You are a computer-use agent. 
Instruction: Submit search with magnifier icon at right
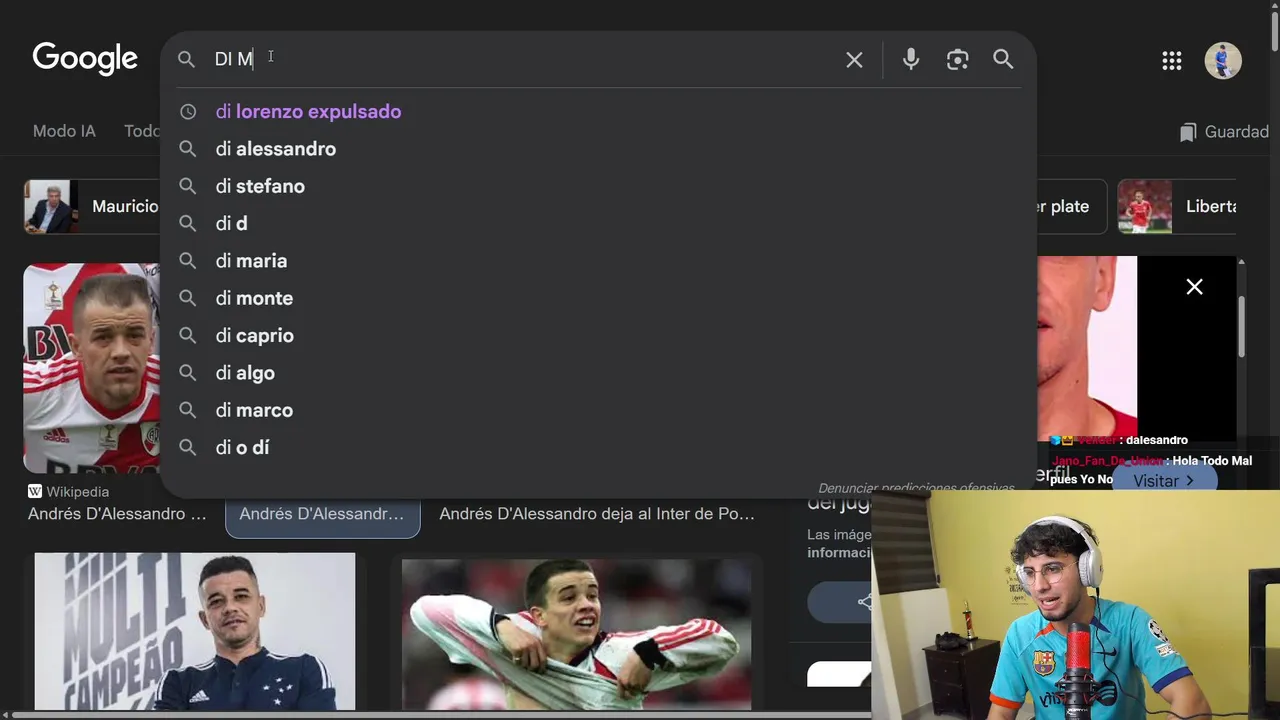click(1003, 60)
